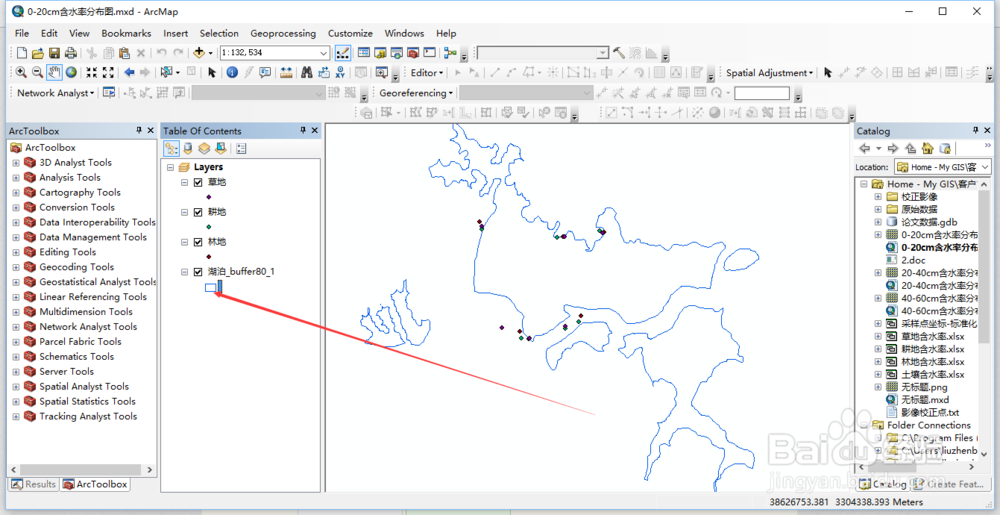This screenshot has height=515, width=1000.
Task: Click the ArcToolbox horizontal scrollbar
Action: pyautogui.click(x=81, y=470)
